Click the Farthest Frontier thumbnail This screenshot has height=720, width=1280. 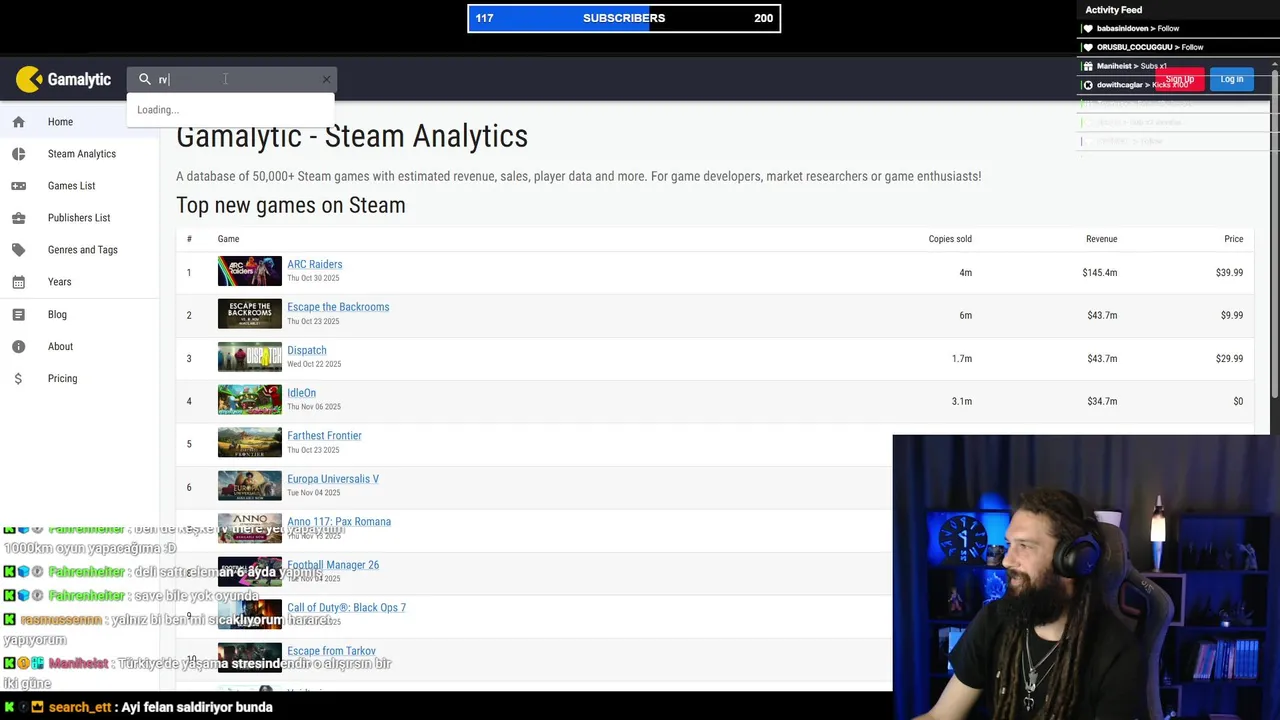[250, 443]
